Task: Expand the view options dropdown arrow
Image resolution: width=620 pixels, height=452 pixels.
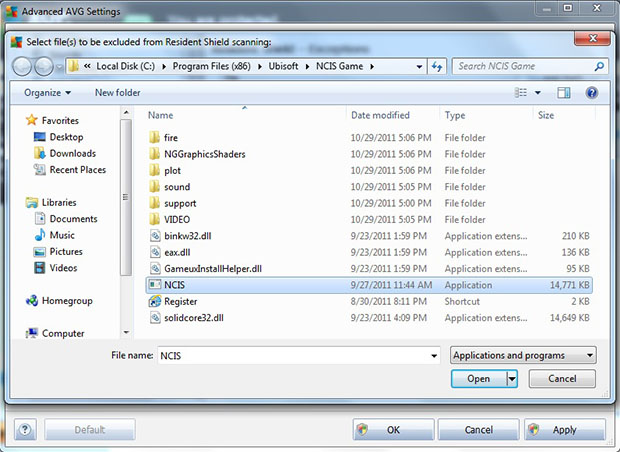Action: [538, 93]
